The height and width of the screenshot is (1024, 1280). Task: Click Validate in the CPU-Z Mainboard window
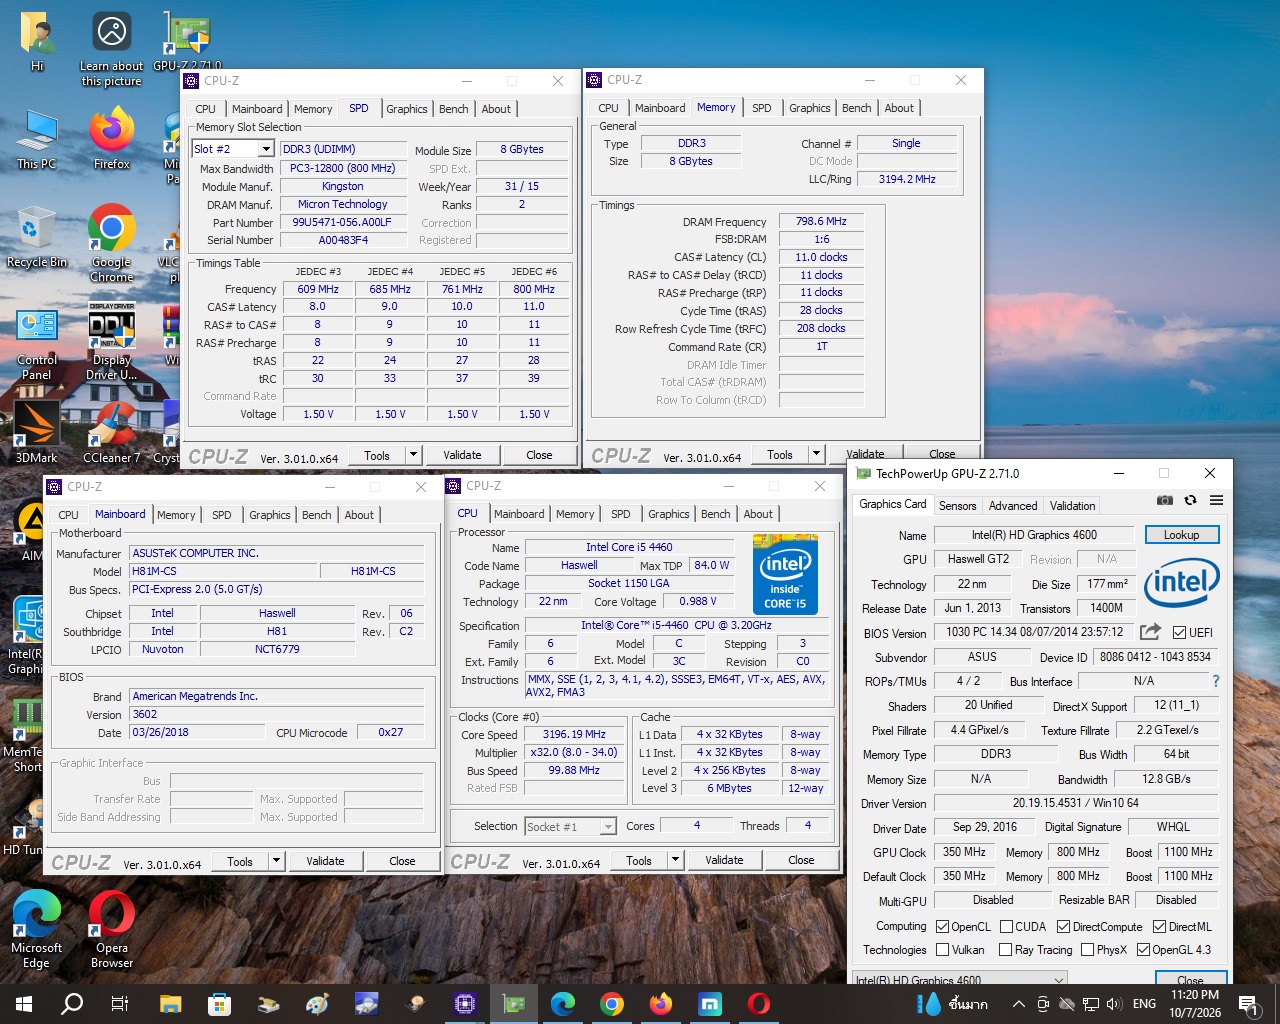pyautogui.click(x=325, y=861)
